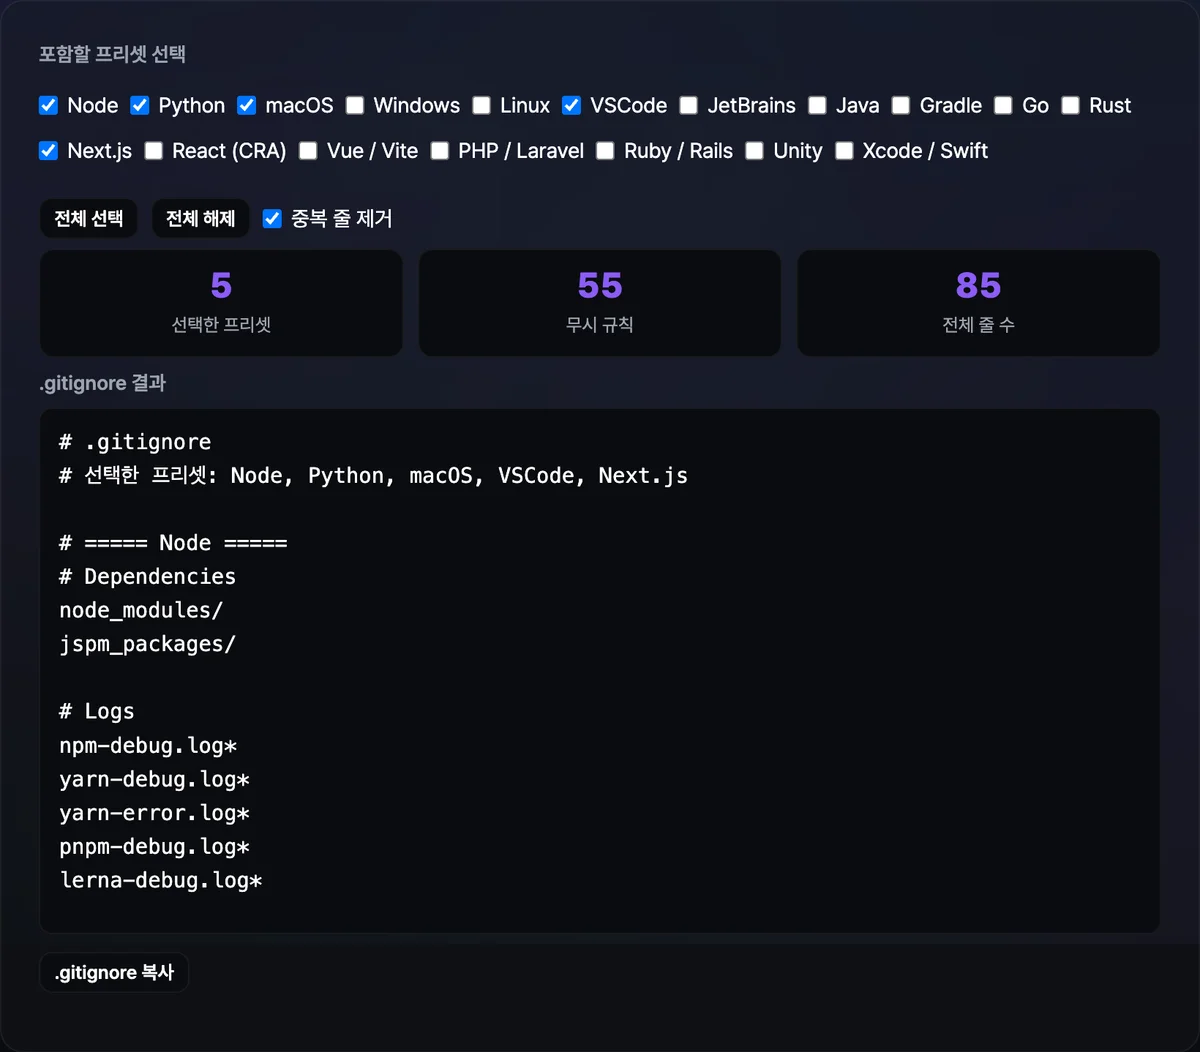
Task: Click the 선택한 프리셋 count card
Action: coord(221,303)
